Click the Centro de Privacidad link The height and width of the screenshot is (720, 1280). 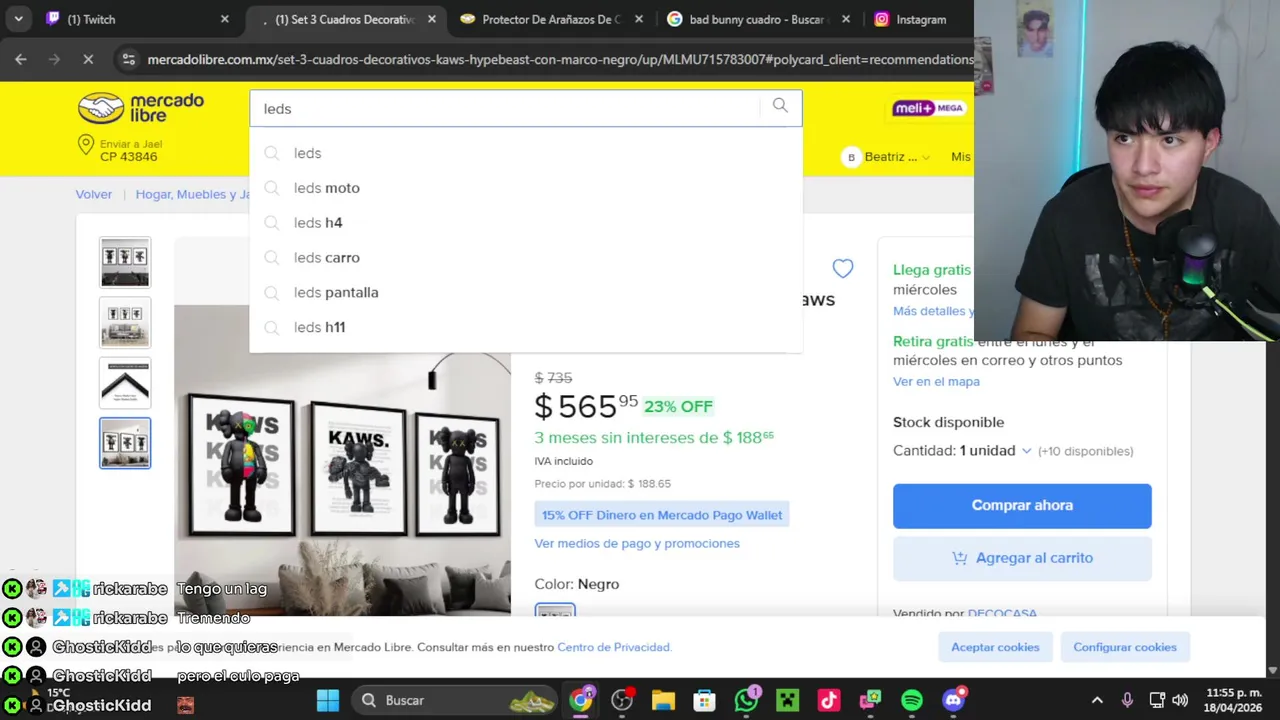(x=614, y=647)
